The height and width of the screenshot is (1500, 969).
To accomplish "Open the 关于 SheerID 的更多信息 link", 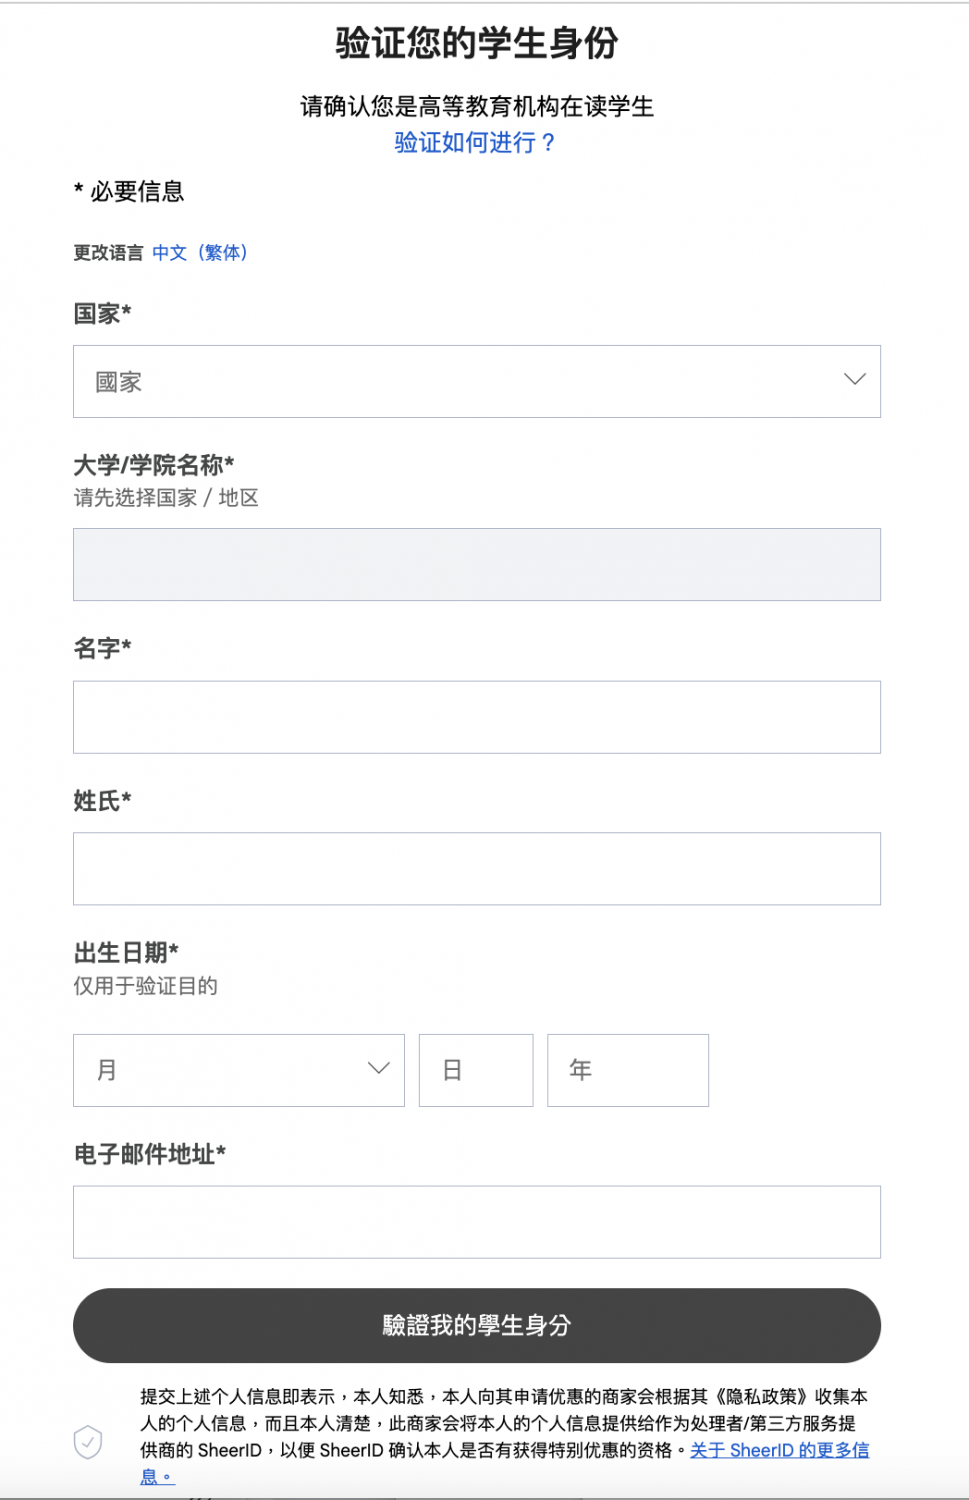I will (783, 1450).
